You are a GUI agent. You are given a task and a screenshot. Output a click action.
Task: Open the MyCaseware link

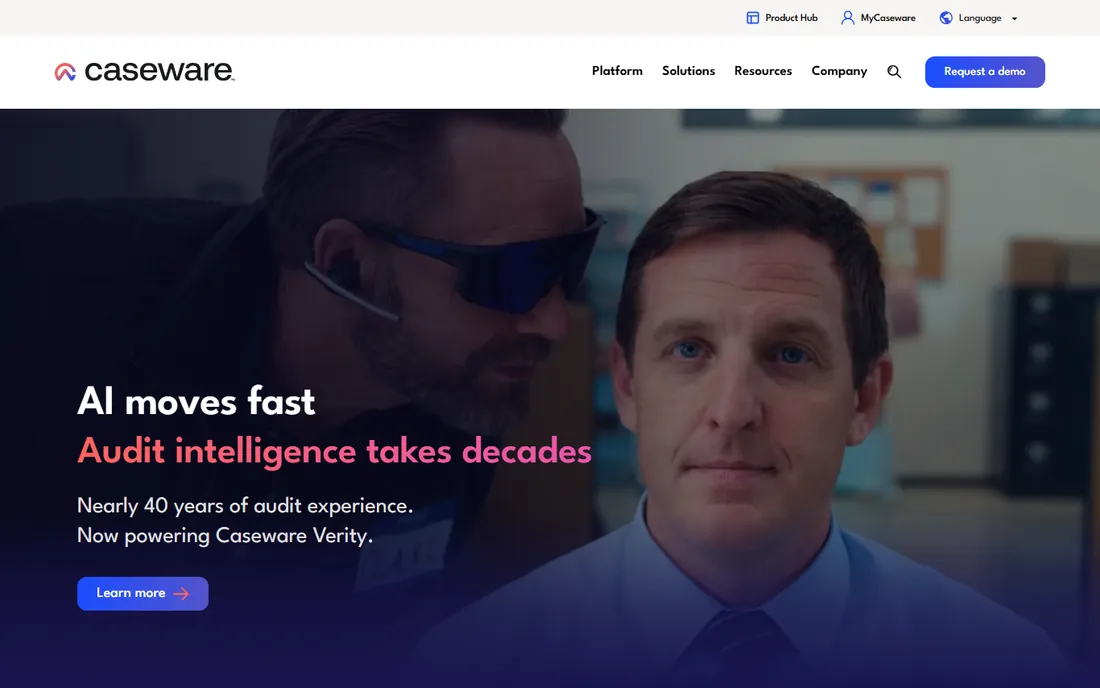click(878, 18)
